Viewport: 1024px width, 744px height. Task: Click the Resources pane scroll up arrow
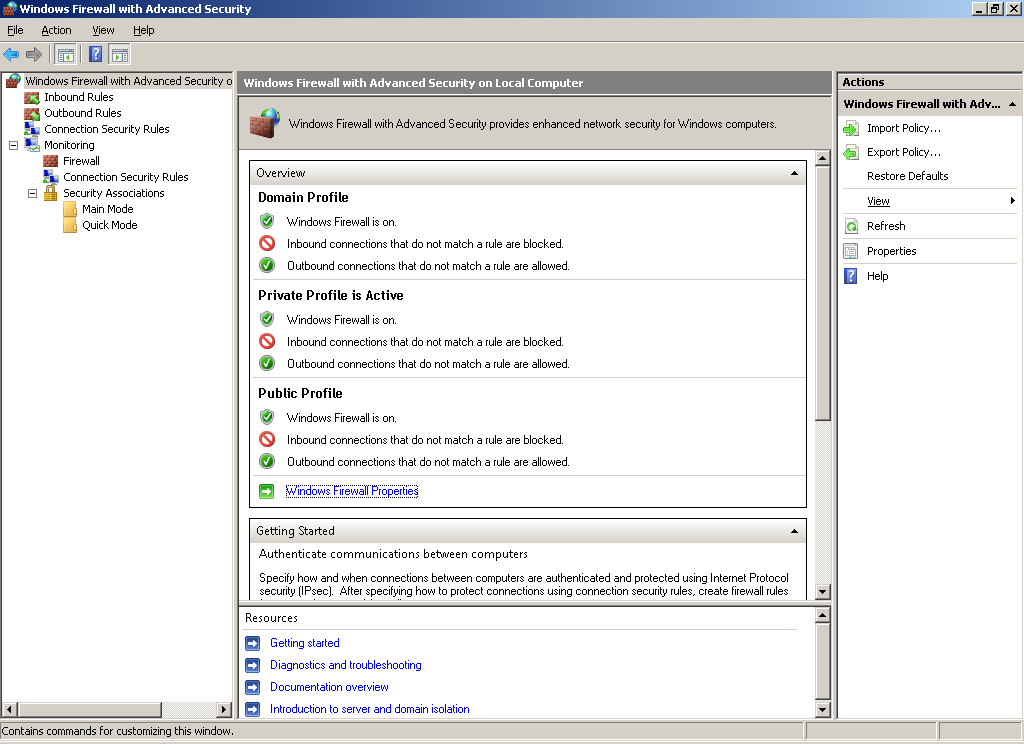click(823, 615)
